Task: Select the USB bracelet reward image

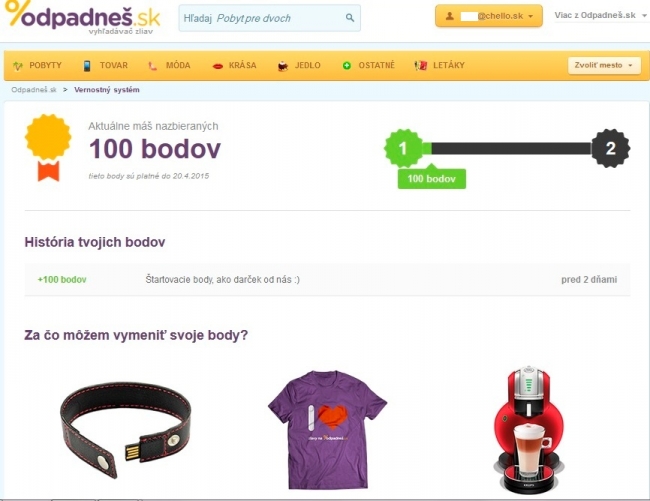Action: click(x=126, y=430)
